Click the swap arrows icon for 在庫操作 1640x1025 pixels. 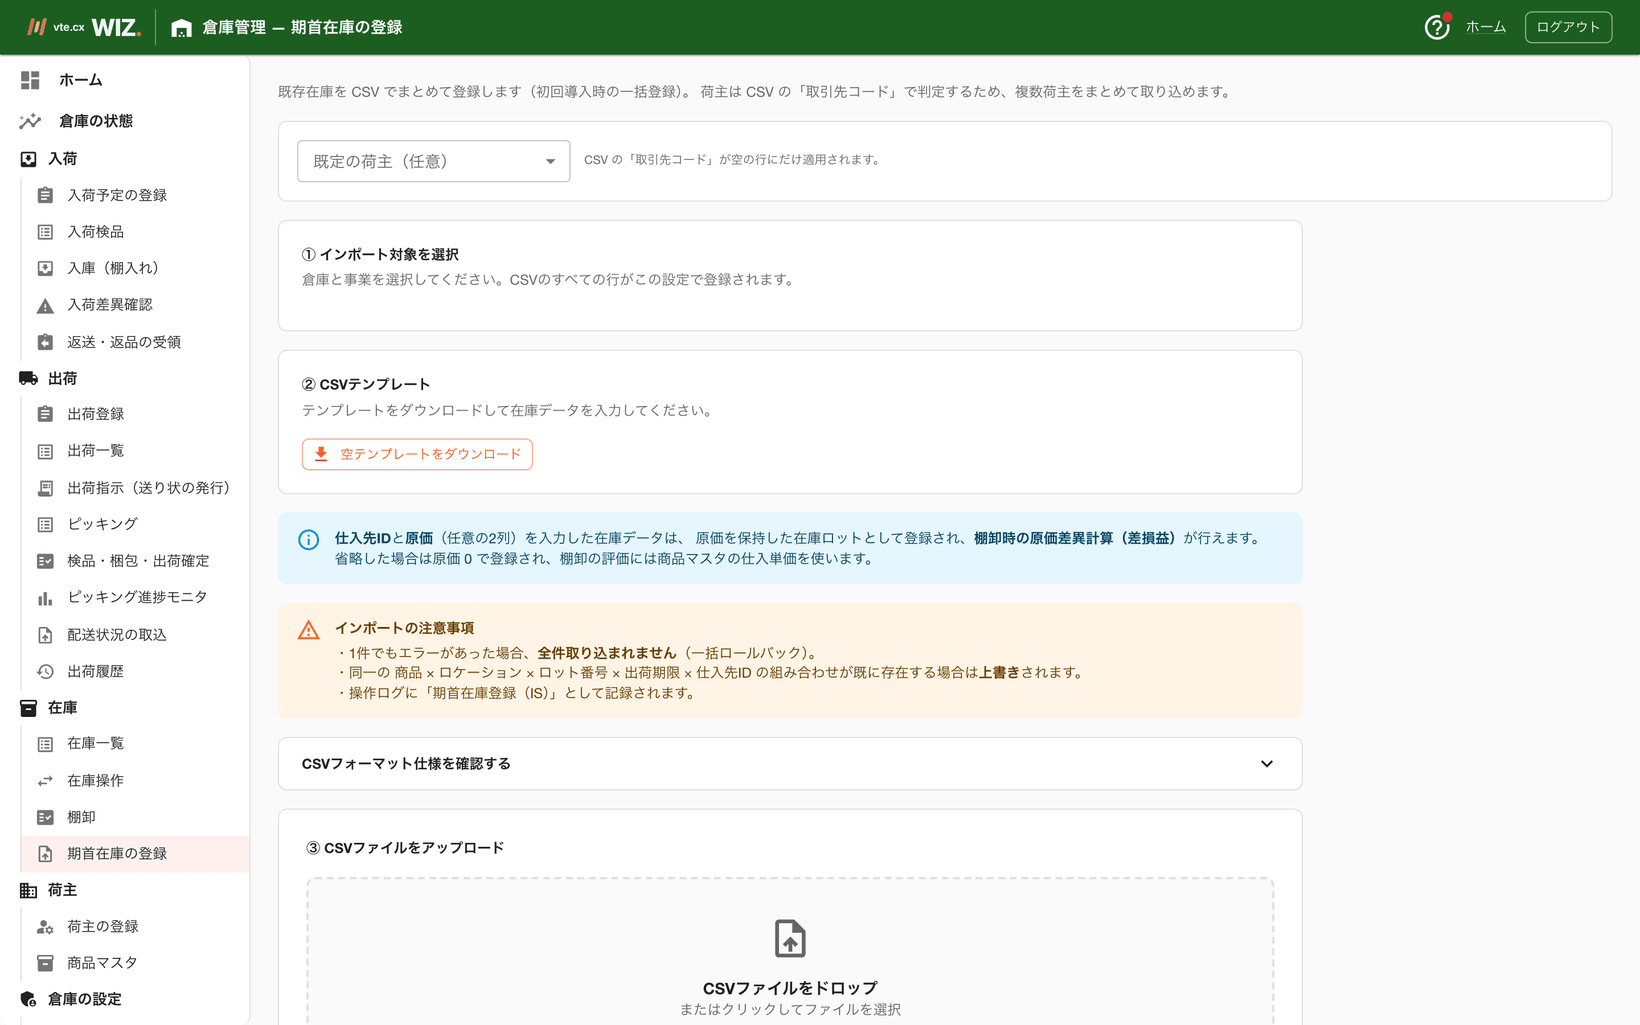(45, 781)
